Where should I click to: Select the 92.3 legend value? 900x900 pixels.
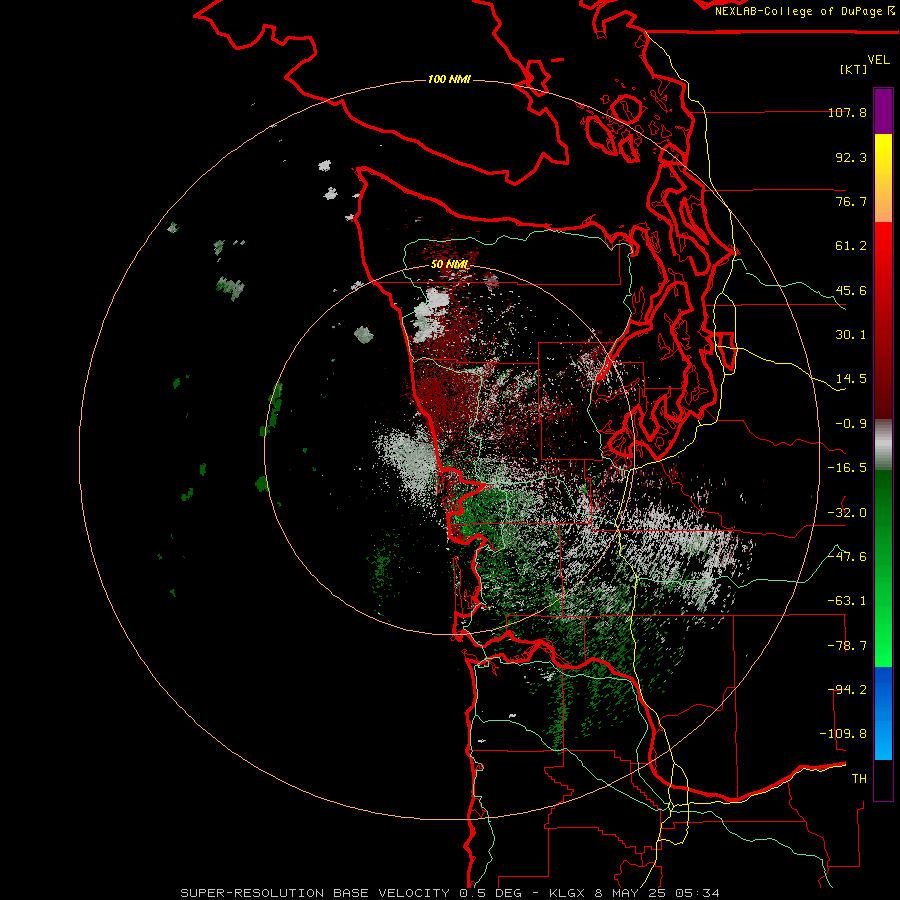(851, 157)
